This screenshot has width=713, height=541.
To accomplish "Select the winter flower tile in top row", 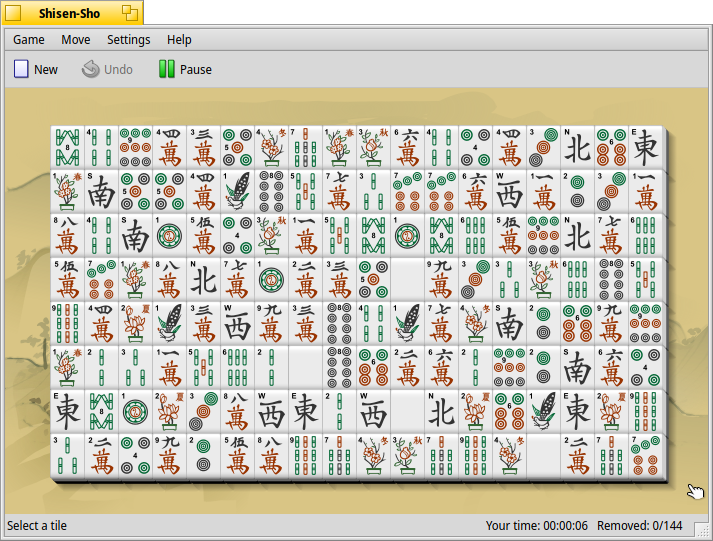I will [271, 147].
